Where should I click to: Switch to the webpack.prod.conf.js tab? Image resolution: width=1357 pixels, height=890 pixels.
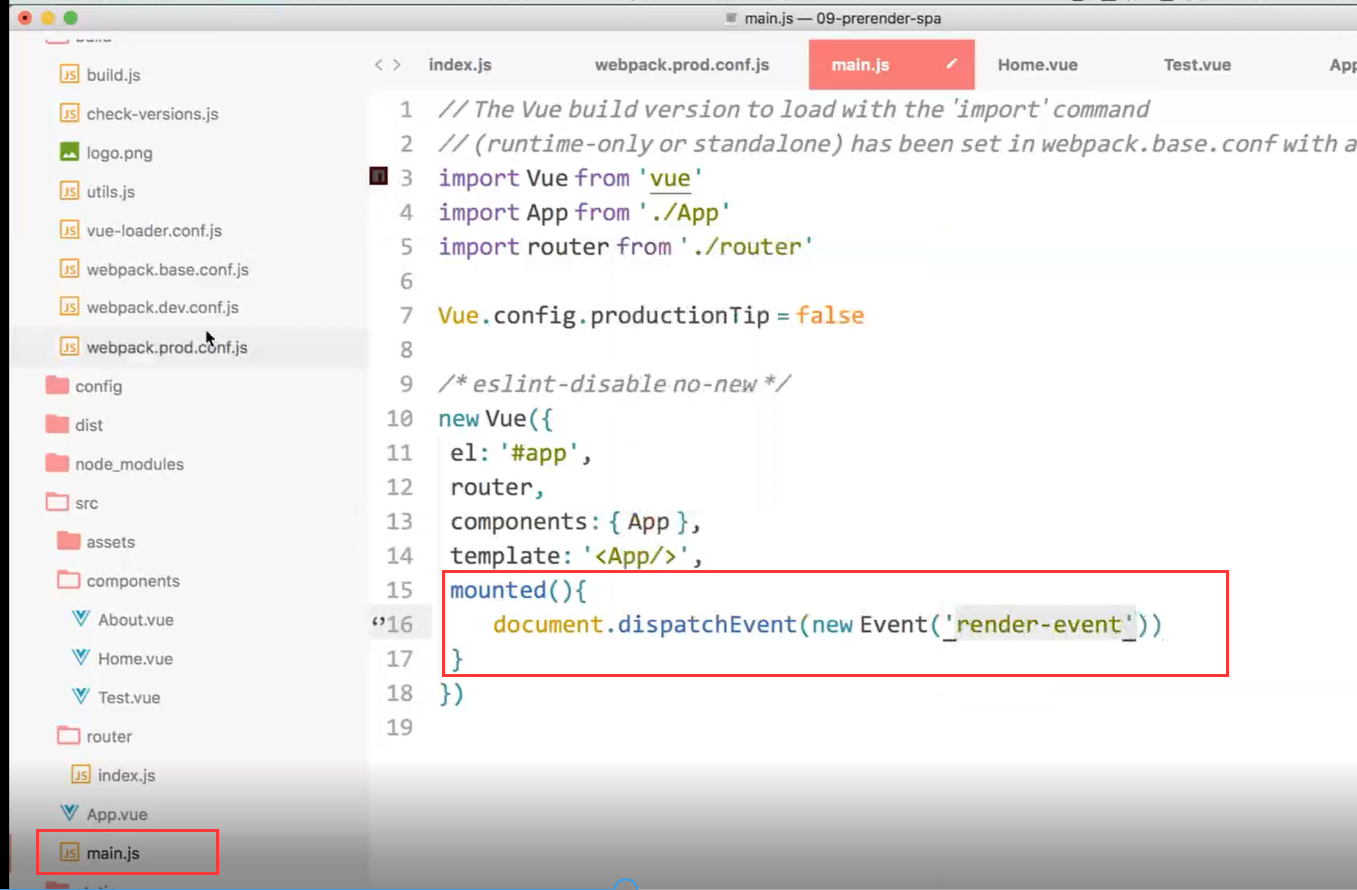(682, 64)
